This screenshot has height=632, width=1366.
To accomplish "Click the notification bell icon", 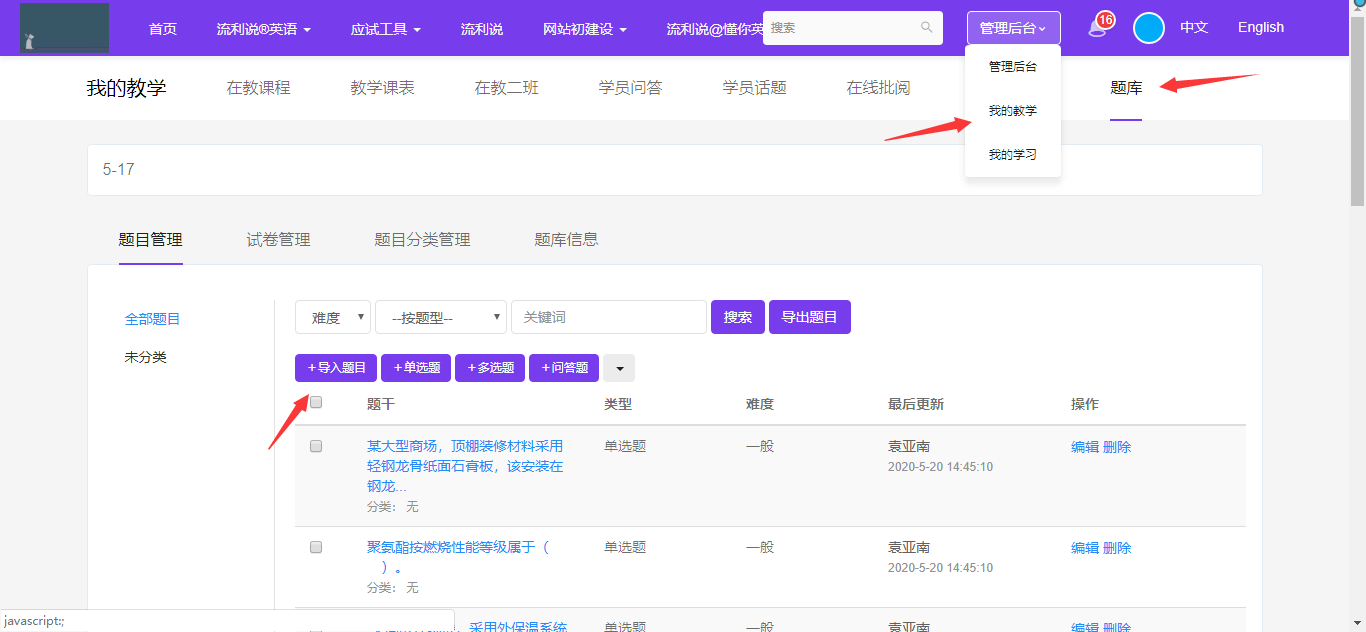I will click(1098, 28).
